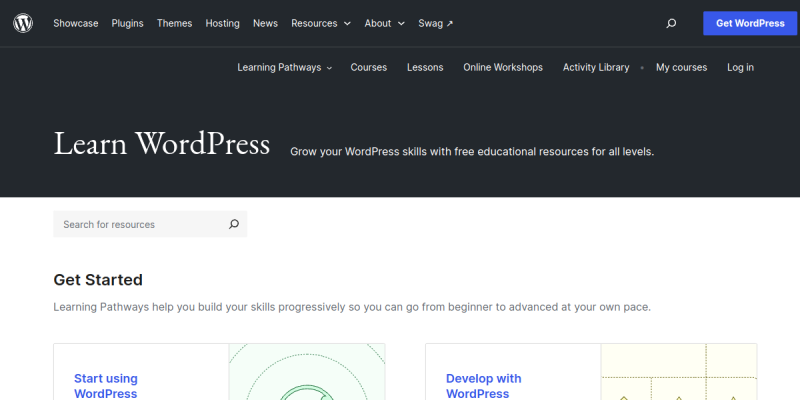
Task: Go to Plugins page
Action: pos(128,23)
